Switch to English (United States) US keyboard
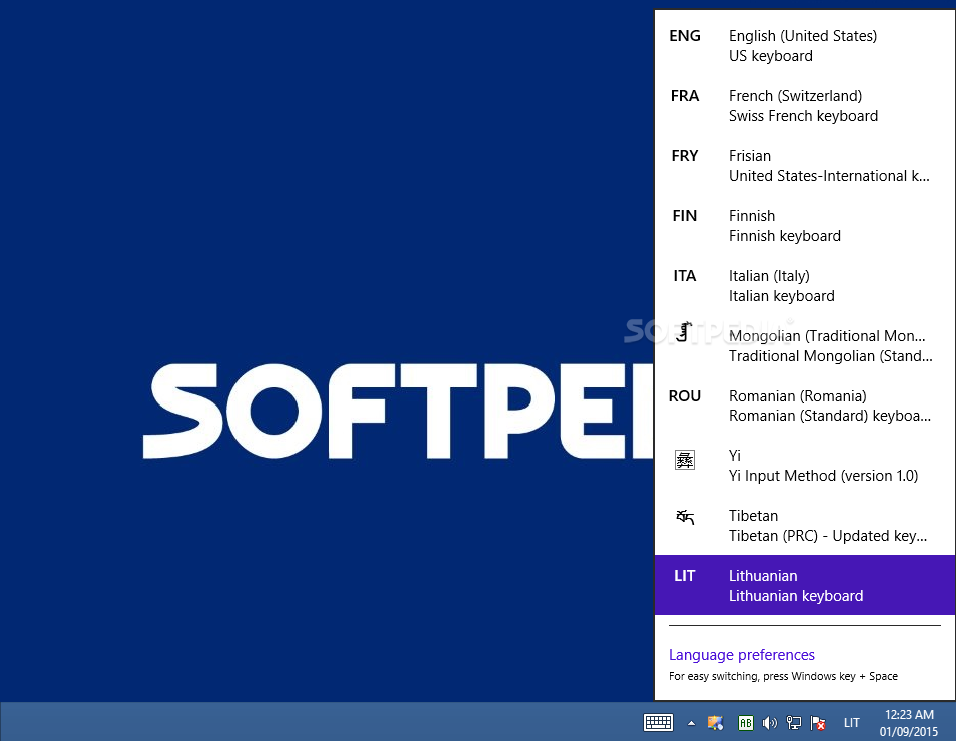 805,46
